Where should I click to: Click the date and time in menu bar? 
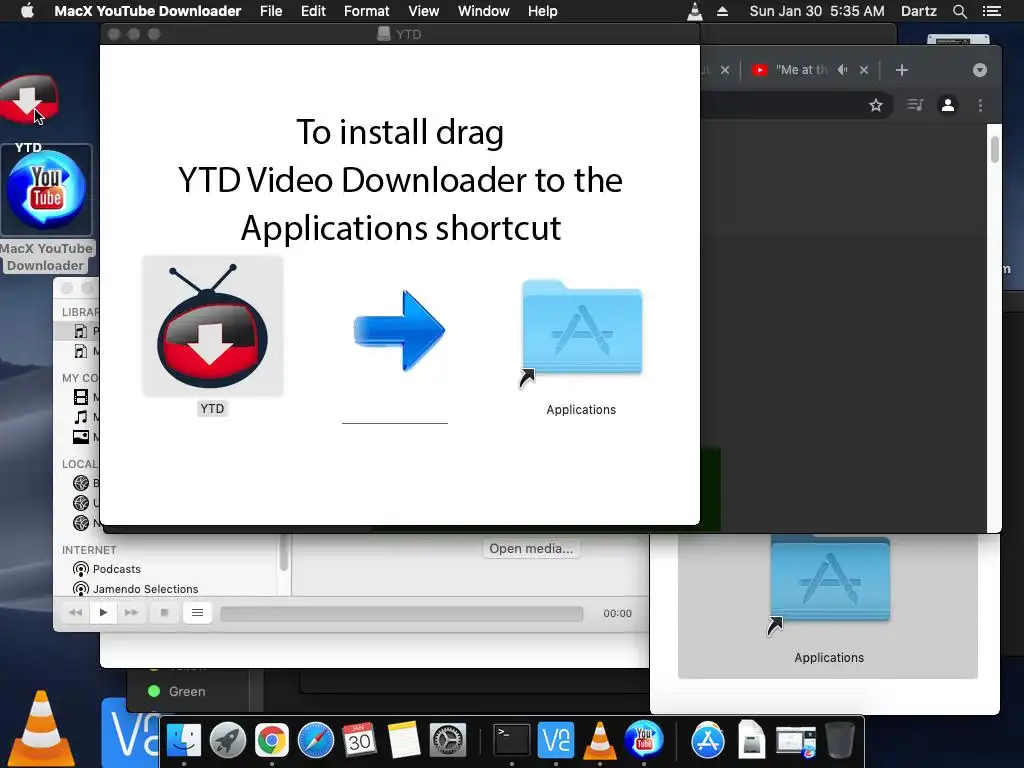pos(817,11)
